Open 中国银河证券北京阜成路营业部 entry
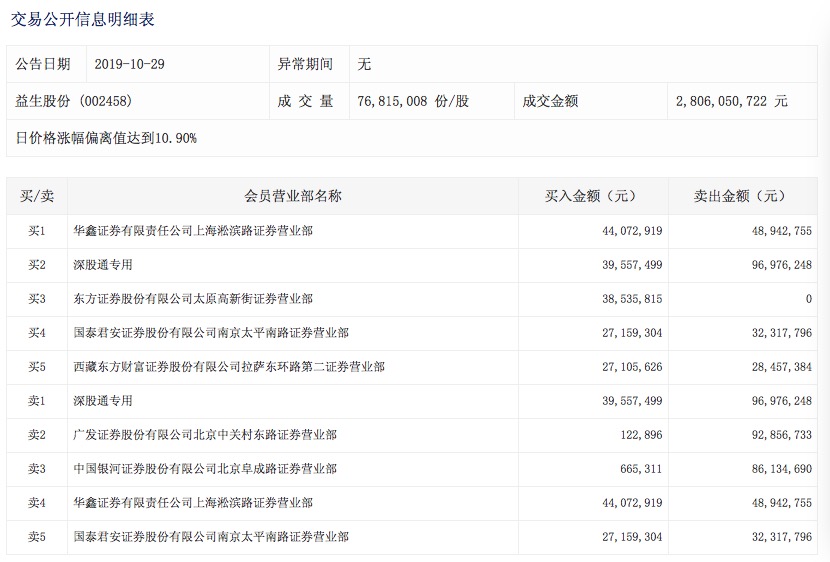Viewport: 830px width, 562px height. point(205,469)
